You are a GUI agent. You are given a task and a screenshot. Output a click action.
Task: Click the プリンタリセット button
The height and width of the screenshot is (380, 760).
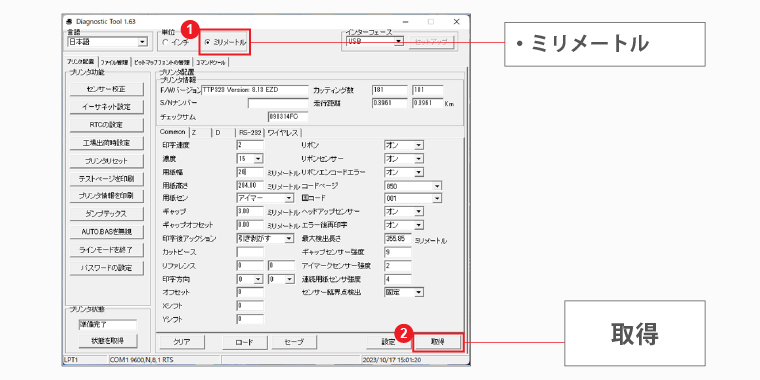[107, 161]
